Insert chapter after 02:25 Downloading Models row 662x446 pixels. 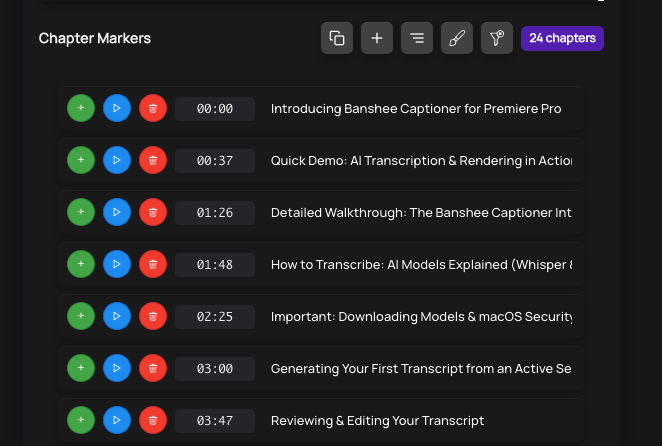point(81,316)
